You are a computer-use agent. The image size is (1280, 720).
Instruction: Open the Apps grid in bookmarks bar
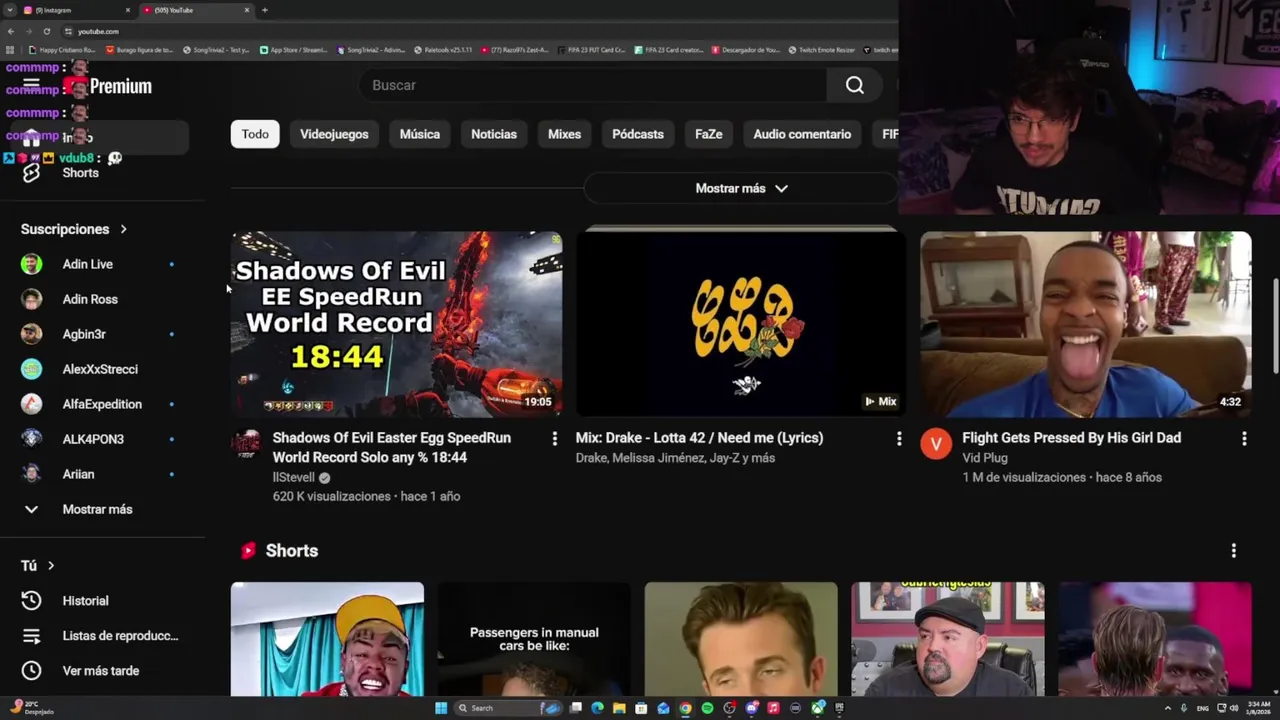10,49
